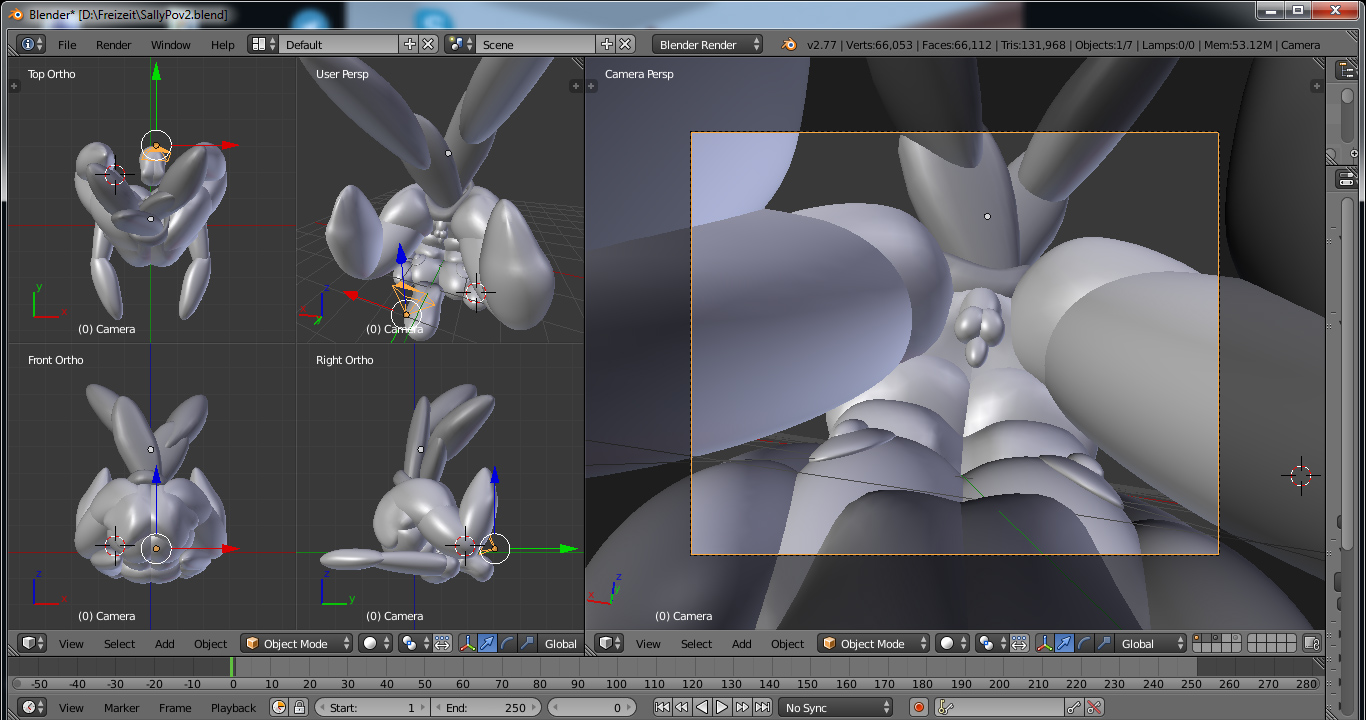Image resolution: width=1366 pixels, height=720 pixels.
Task: Open the No Sync playback dropdown
Action: pos(836,708)
